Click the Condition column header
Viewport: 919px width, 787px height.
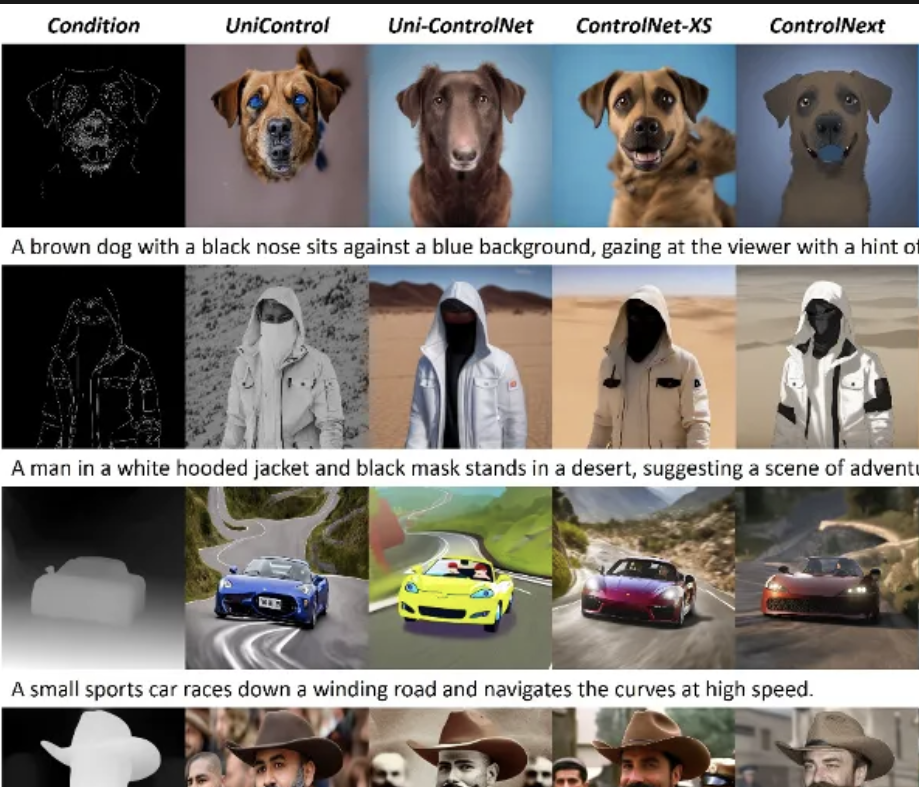coord(92,26)
